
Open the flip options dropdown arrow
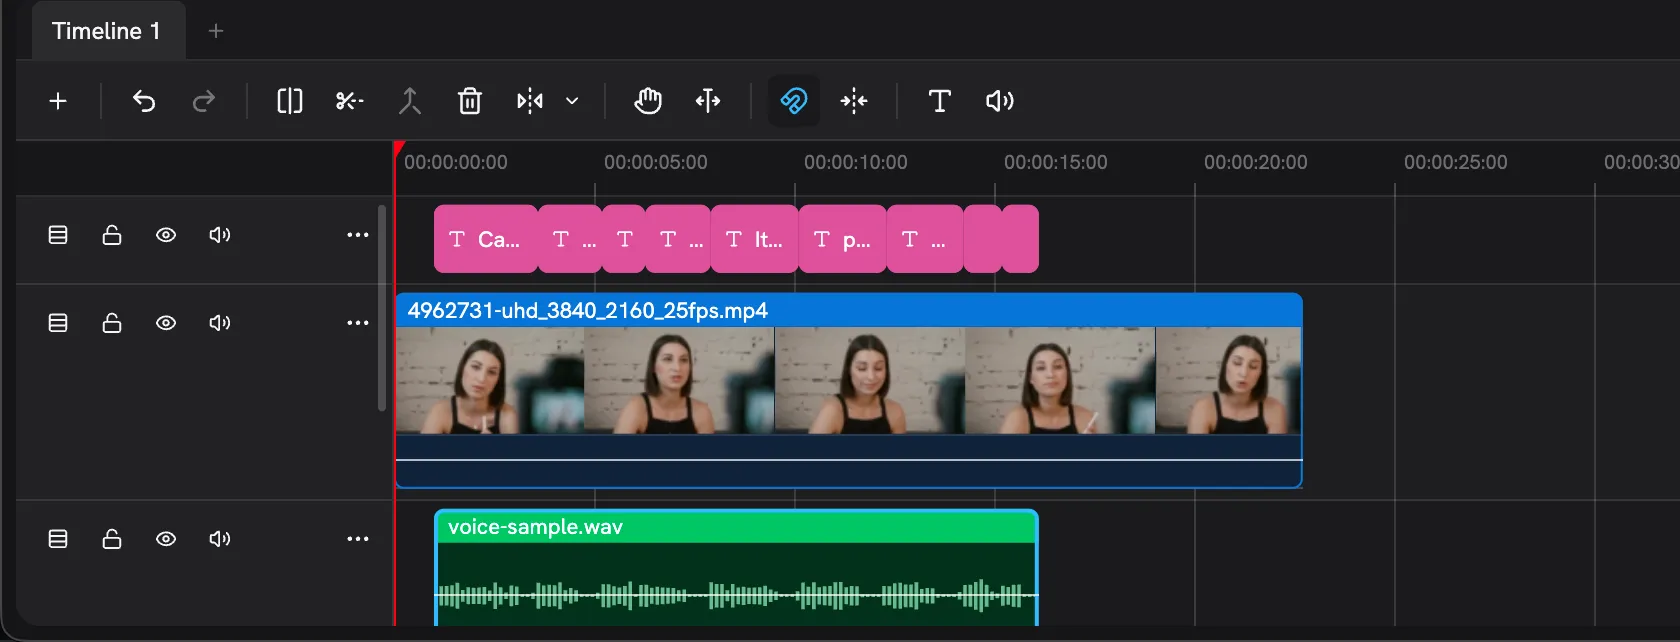[572, 101]
